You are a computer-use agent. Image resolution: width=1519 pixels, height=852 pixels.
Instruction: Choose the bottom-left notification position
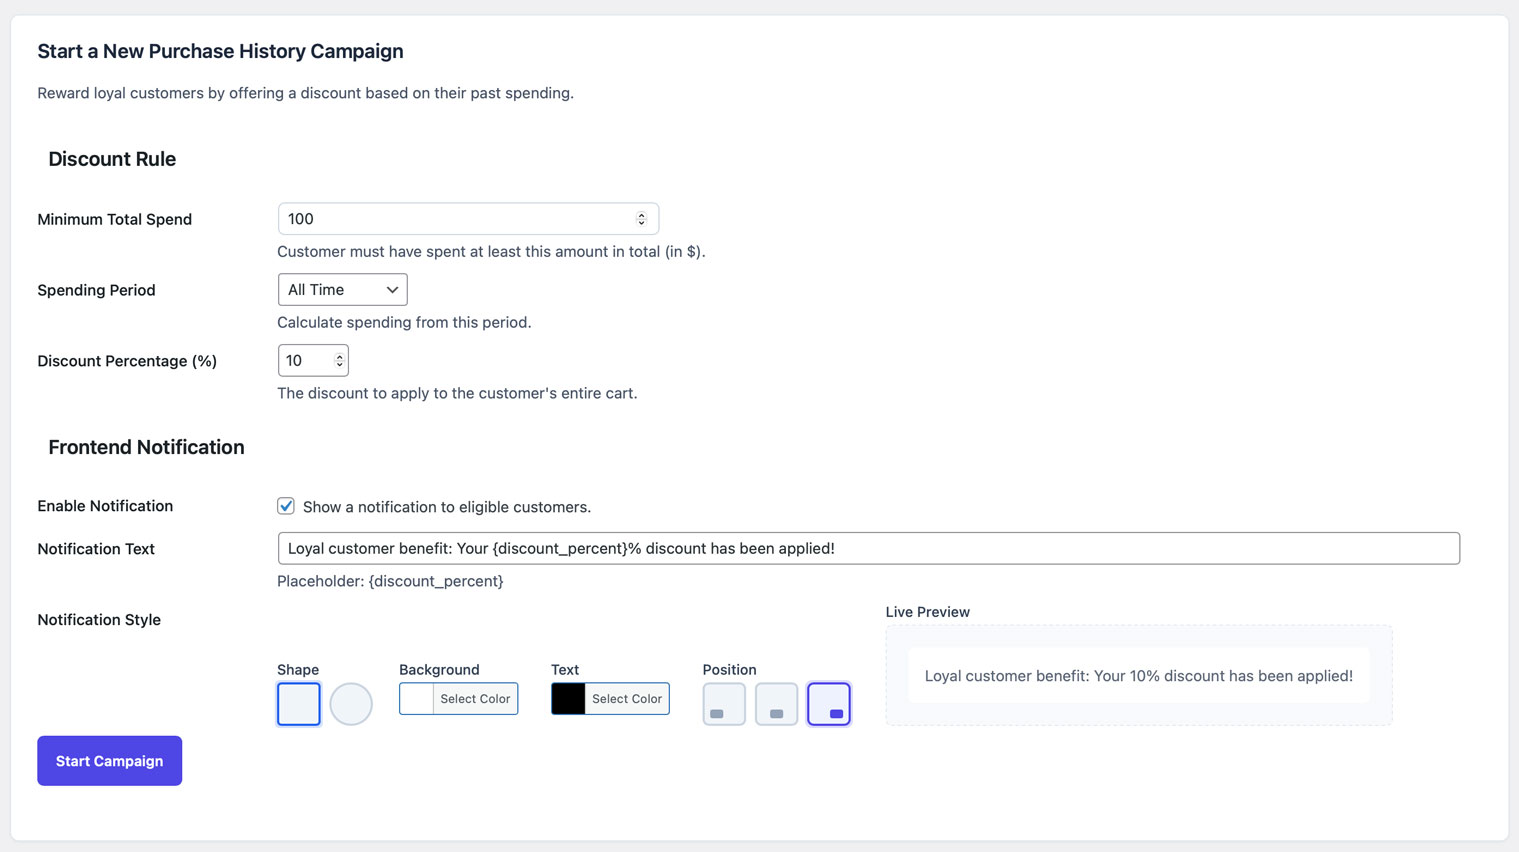pyautogui.click(x=724, y=704)
